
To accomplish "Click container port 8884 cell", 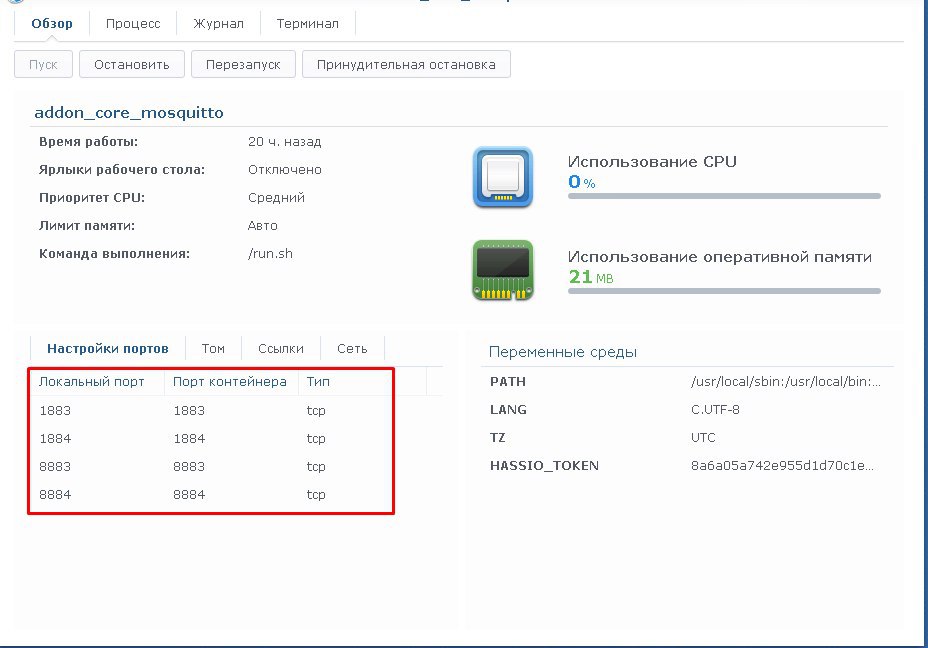I will click(189, 494).
